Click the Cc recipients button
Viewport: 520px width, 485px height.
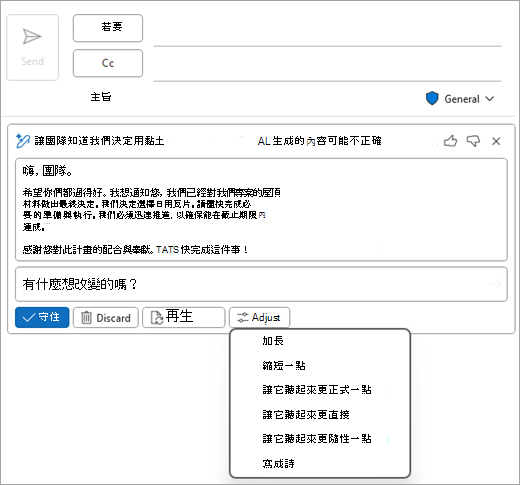pyautogui.click(x=108, y=63)
